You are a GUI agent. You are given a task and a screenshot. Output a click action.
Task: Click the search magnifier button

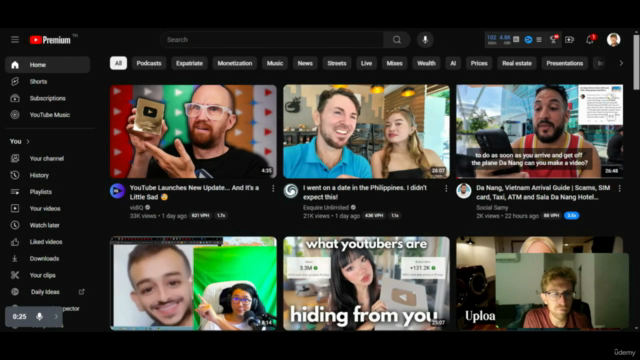click(397, 40)
